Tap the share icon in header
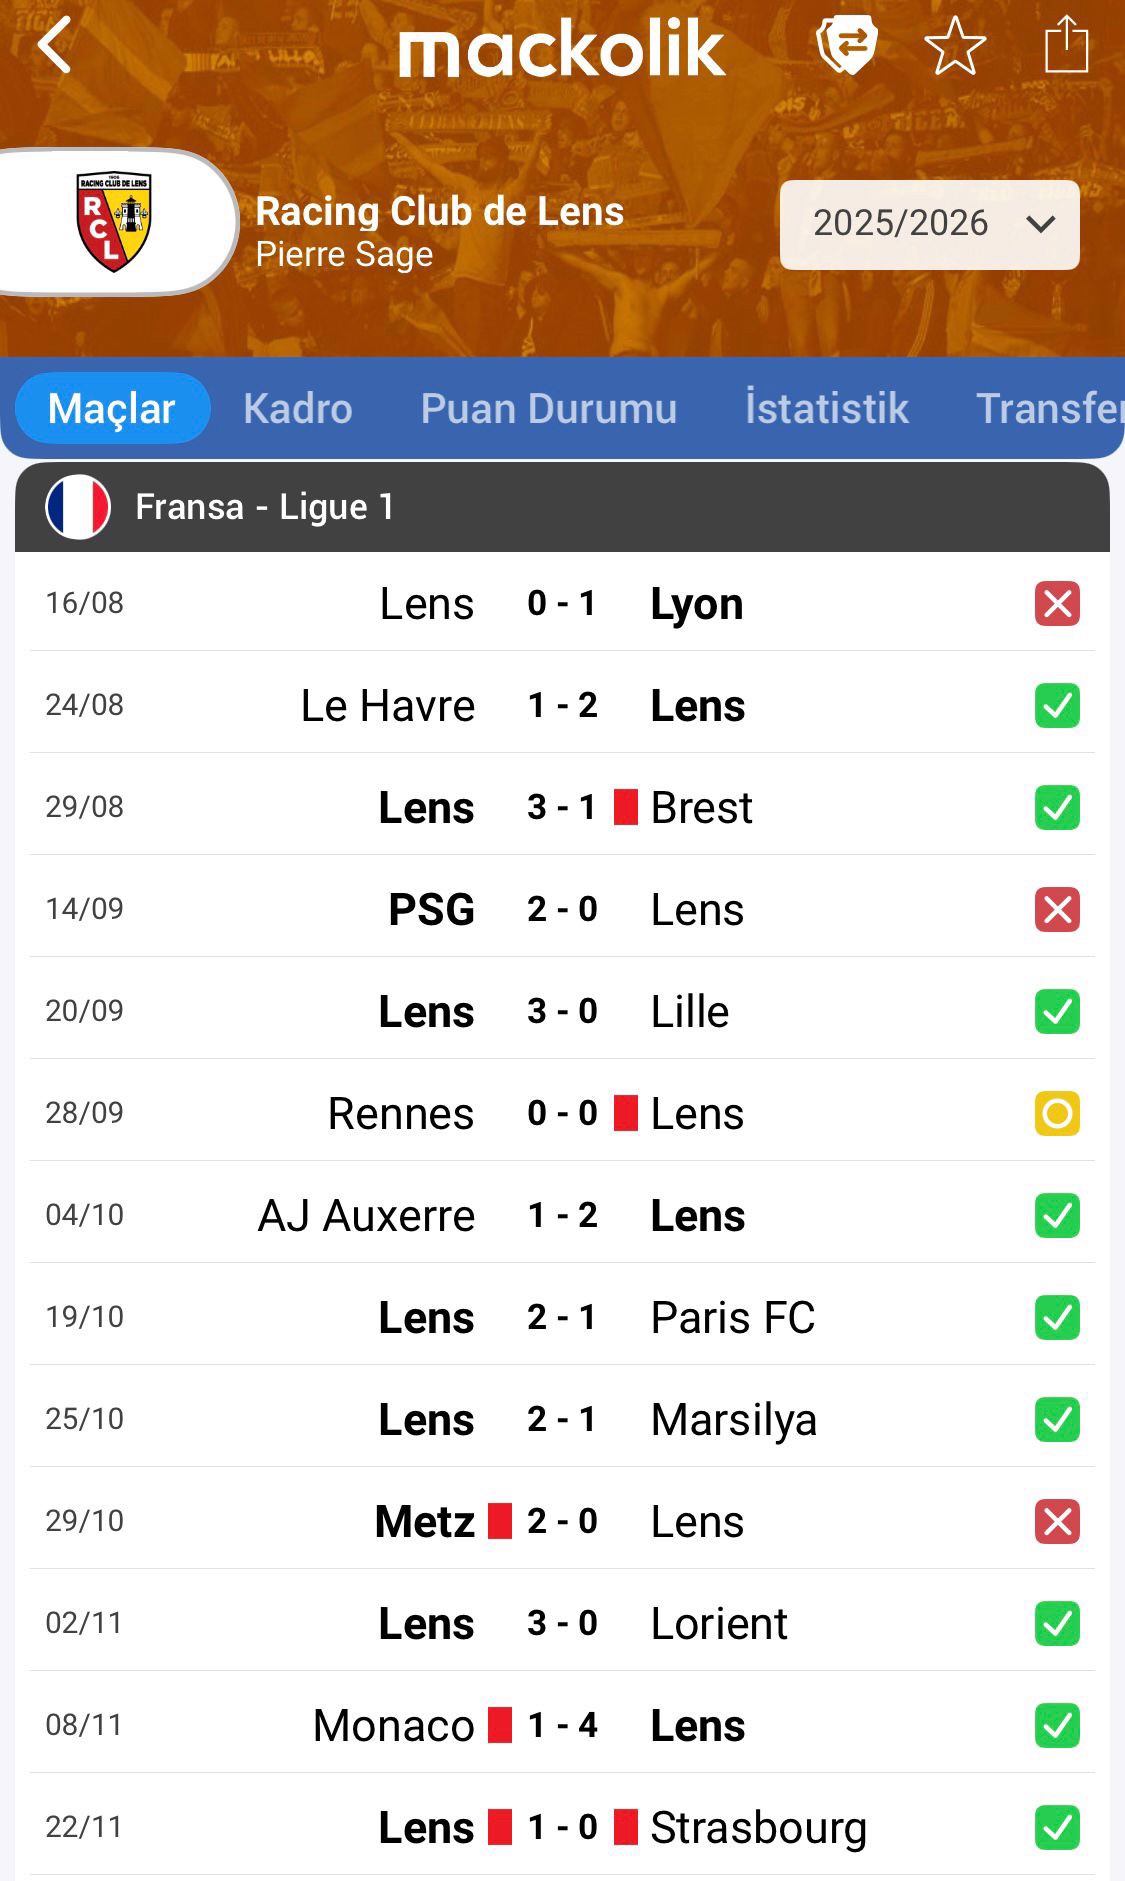The height and width of the screenshot is (1881, 1125). [1066, 46]
